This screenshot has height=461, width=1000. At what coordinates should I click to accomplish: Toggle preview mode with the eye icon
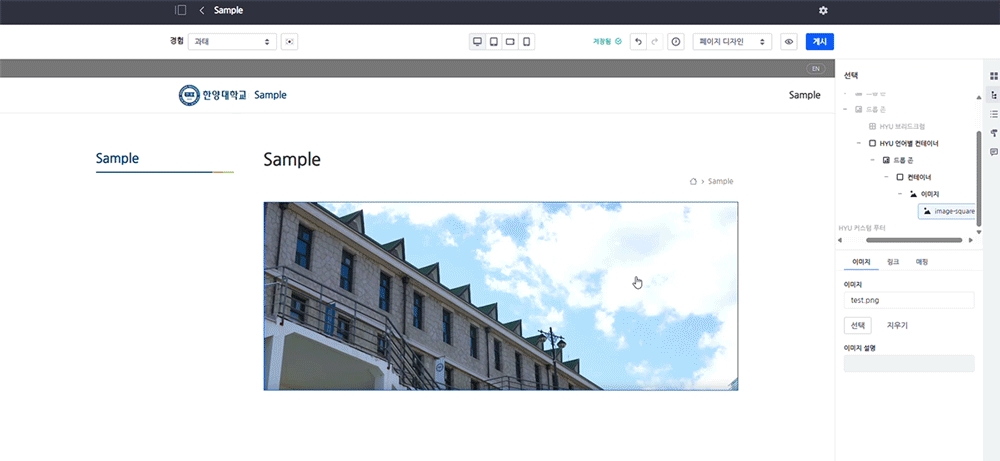coord(789,42)
